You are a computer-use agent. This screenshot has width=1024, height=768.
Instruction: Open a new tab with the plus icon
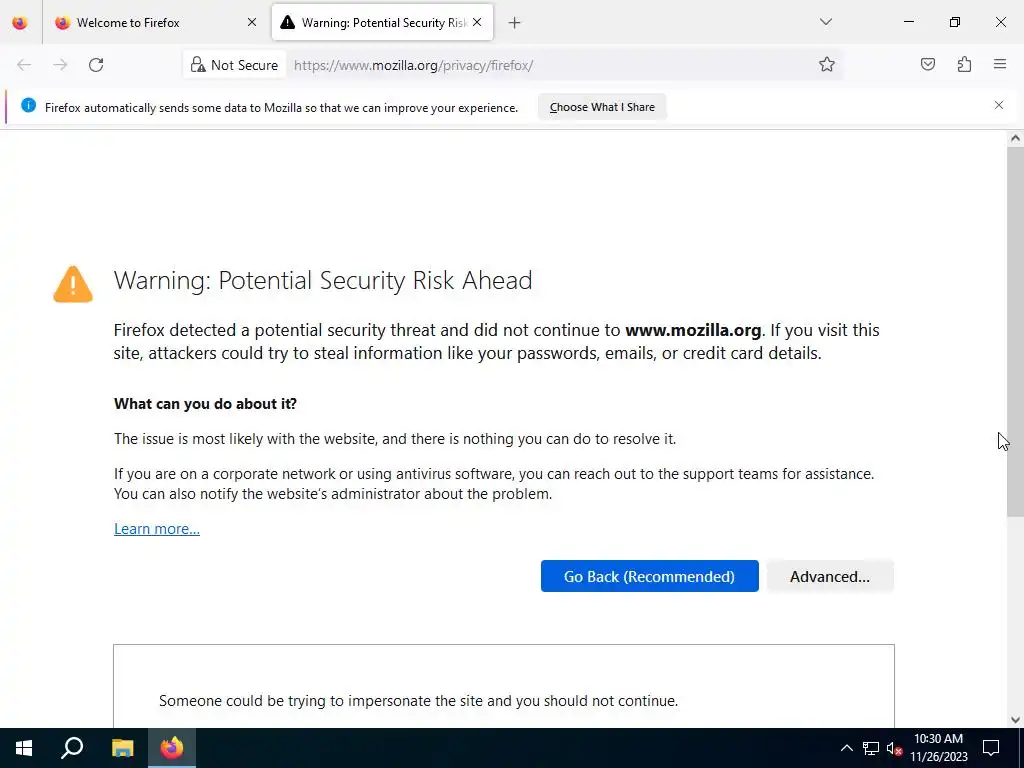click(515, 23)
